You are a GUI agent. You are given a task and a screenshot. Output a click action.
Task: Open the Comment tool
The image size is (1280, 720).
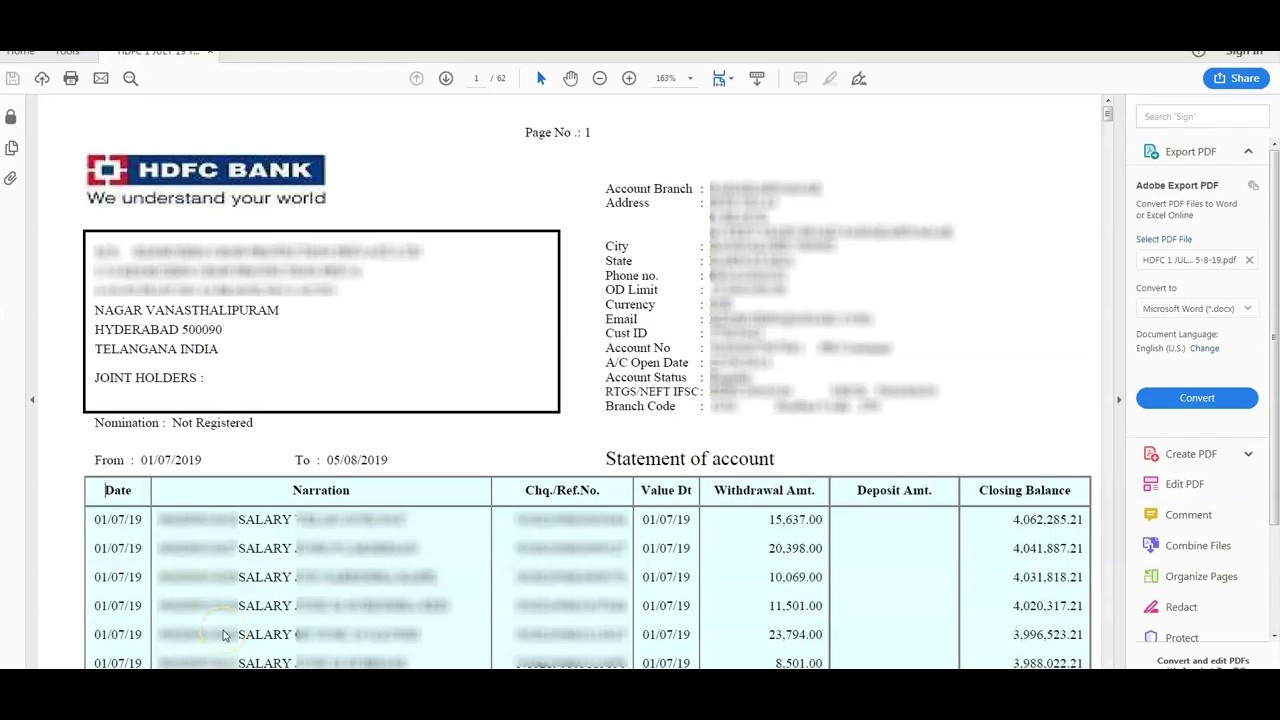[x=1188, y=515]
